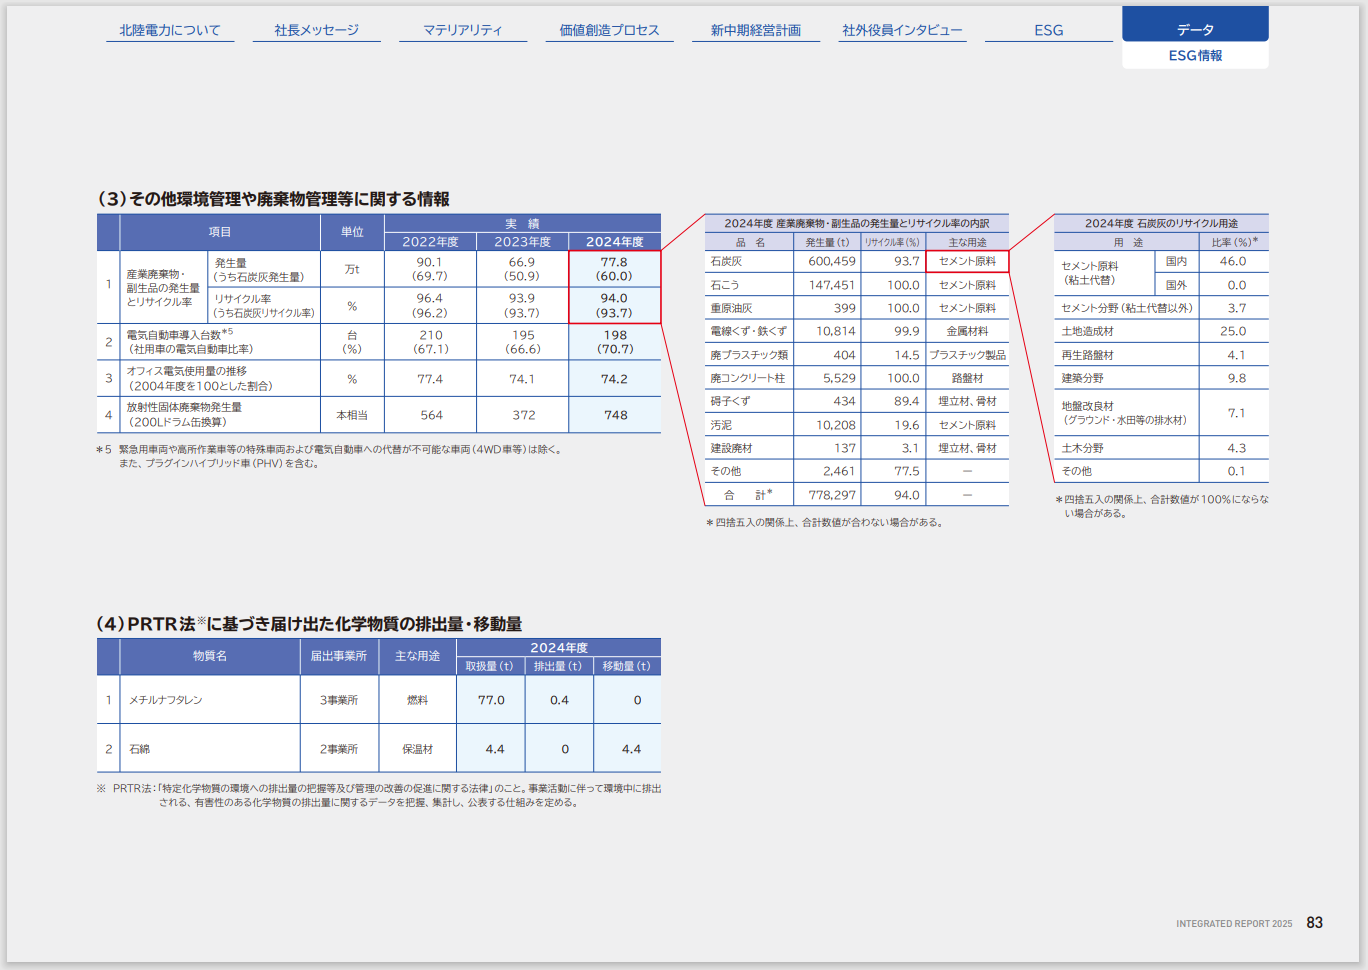1368x970 pixels.
Task: Click the page number 83
Action: coord(1314,922)
